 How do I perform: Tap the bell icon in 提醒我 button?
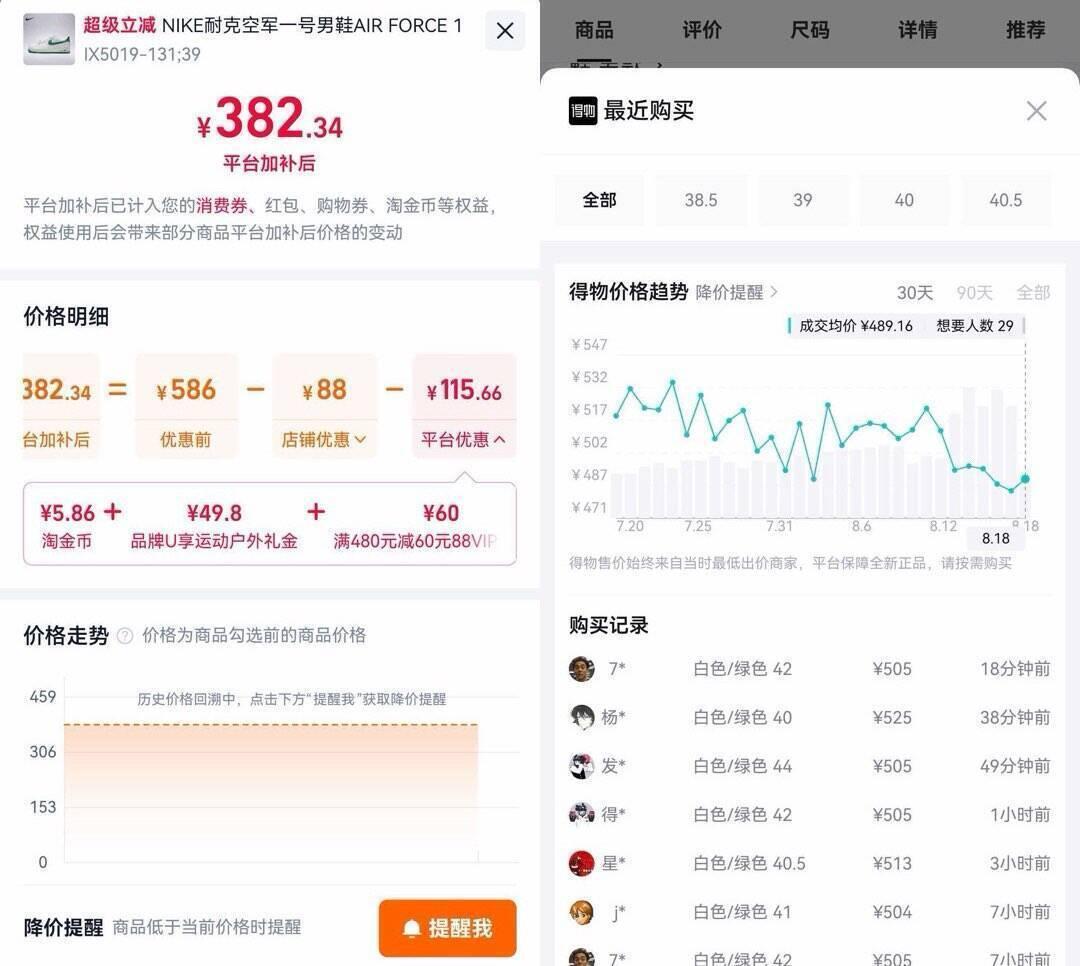[412, 928]
